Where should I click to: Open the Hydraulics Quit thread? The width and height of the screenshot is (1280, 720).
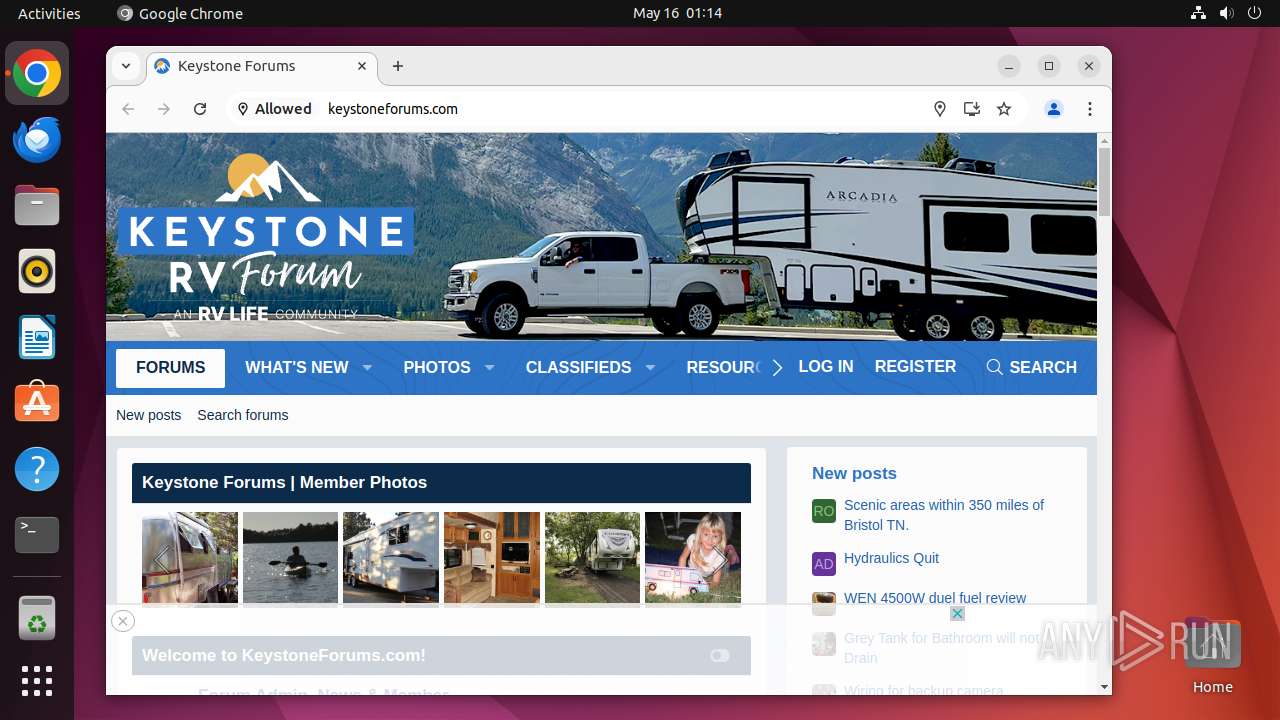891,558
